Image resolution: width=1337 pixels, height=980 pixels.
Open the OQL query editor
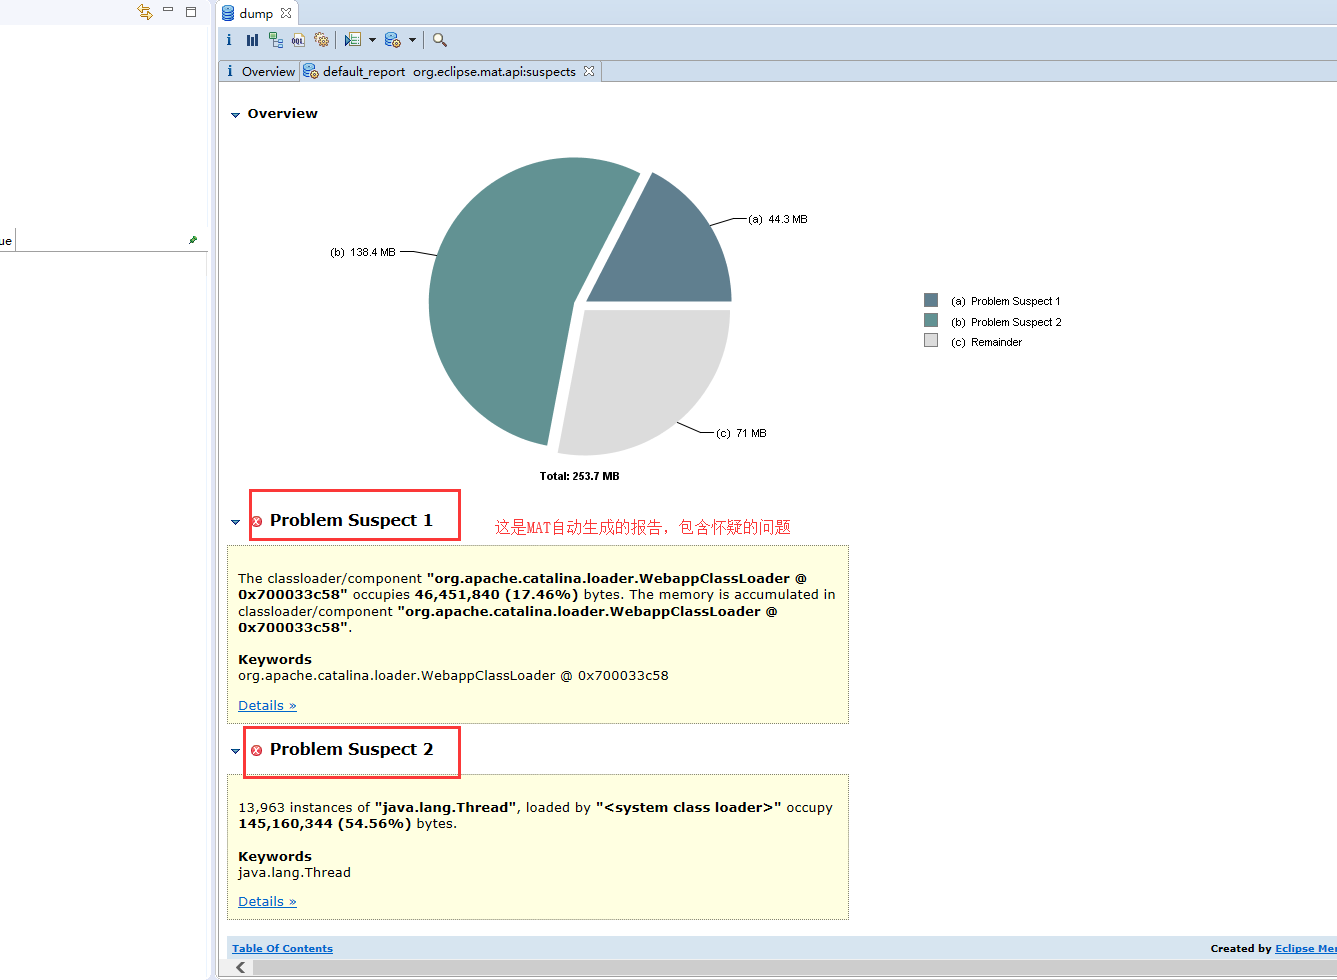point(298,40)
